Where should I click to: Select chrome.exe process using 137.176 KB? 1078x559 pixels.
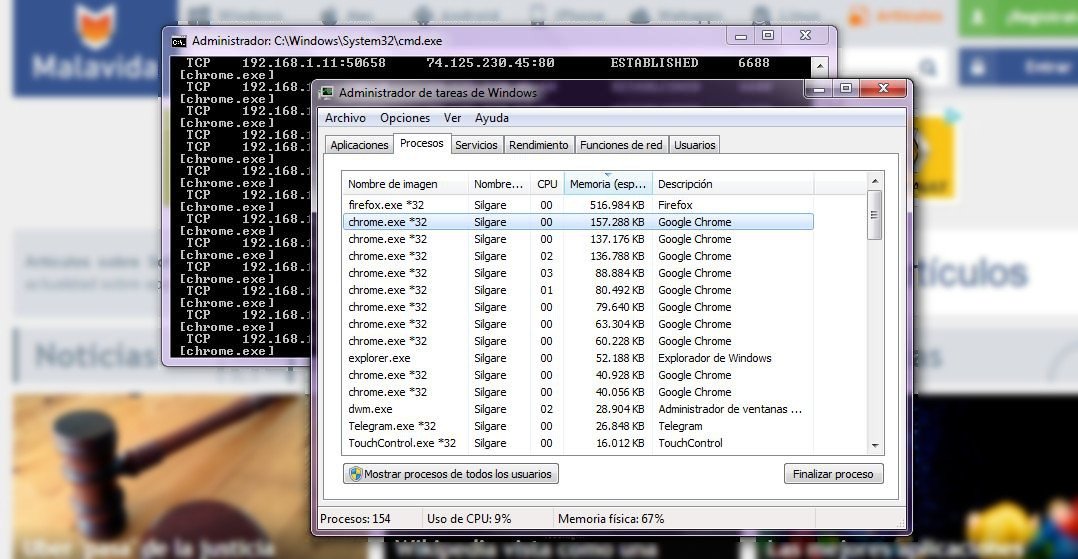[x=578, y=239]
